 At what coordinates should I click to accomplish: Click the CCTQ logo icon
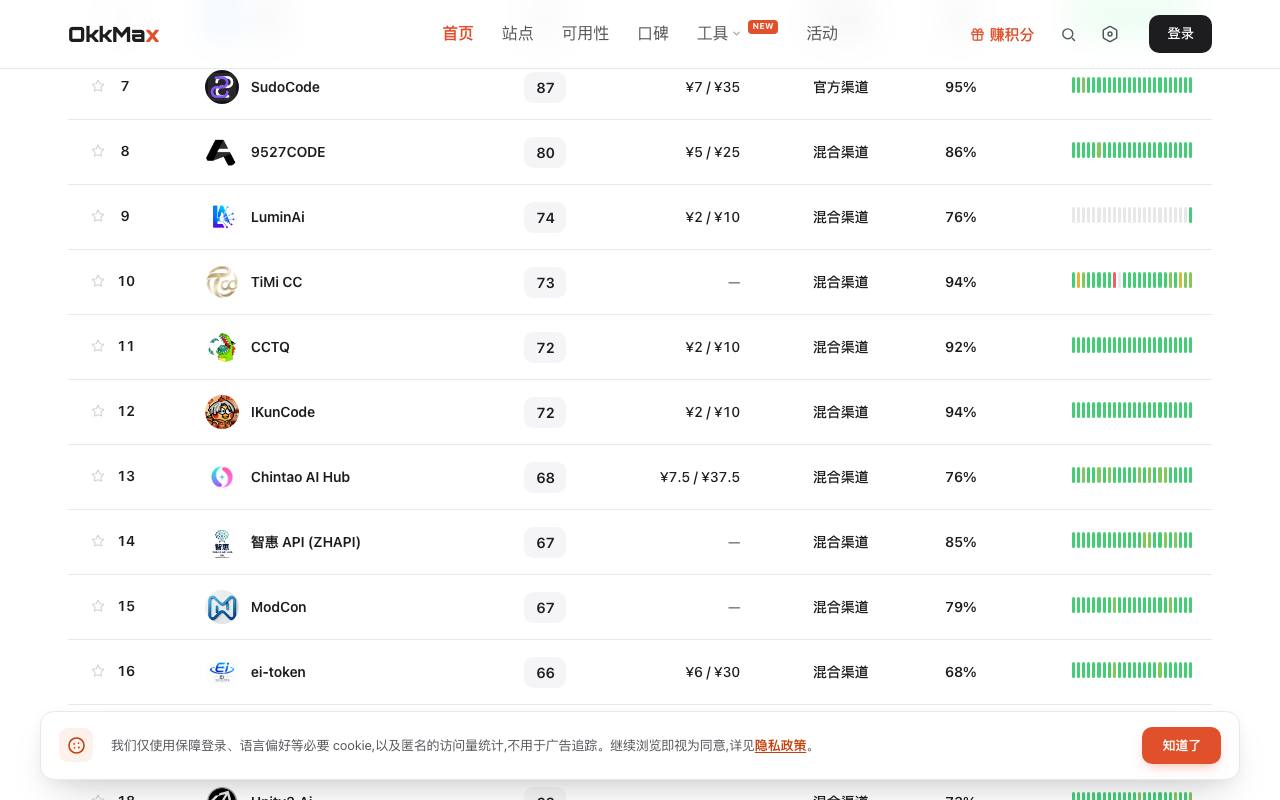[x=222, y=347]
